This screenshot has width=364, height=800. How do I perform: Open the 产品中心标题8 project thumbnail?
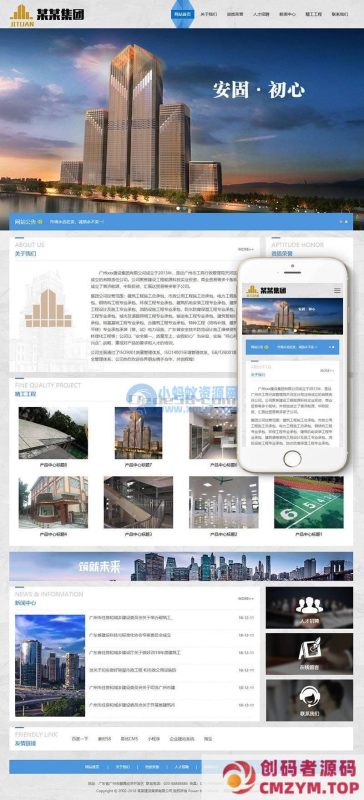click(x=53, y=433)
